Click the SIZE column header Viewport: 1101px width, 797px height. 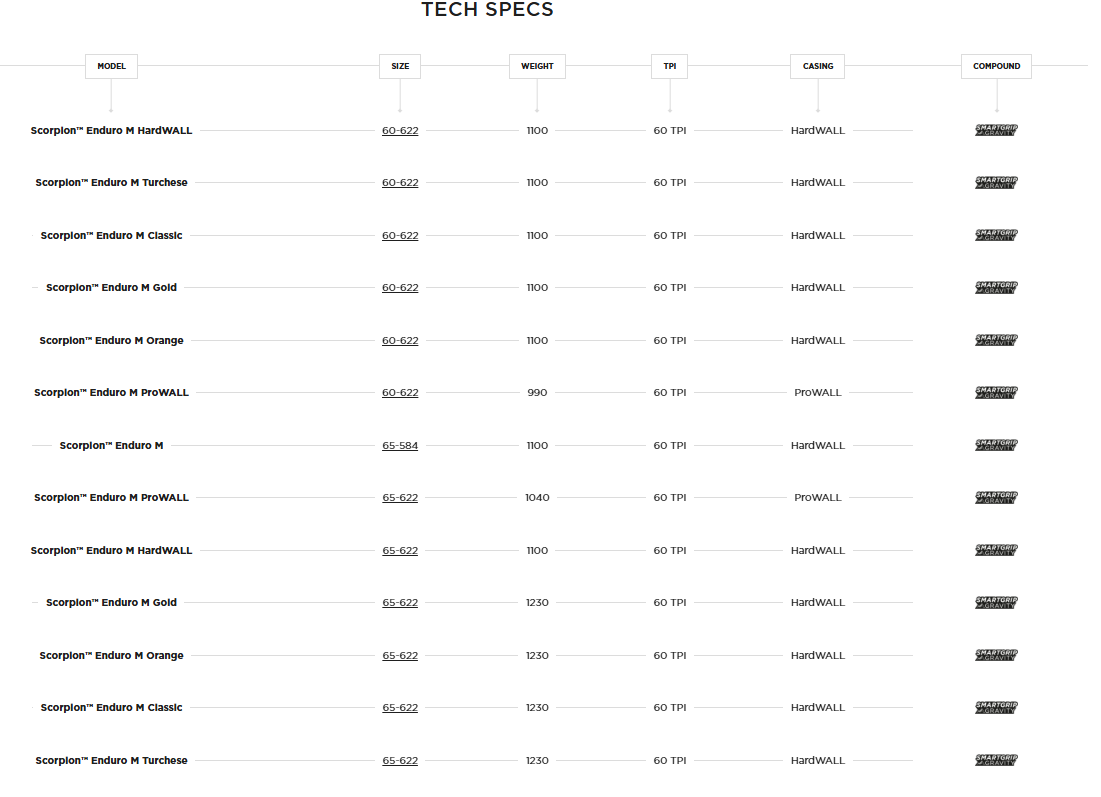click(x=400, y=66)
